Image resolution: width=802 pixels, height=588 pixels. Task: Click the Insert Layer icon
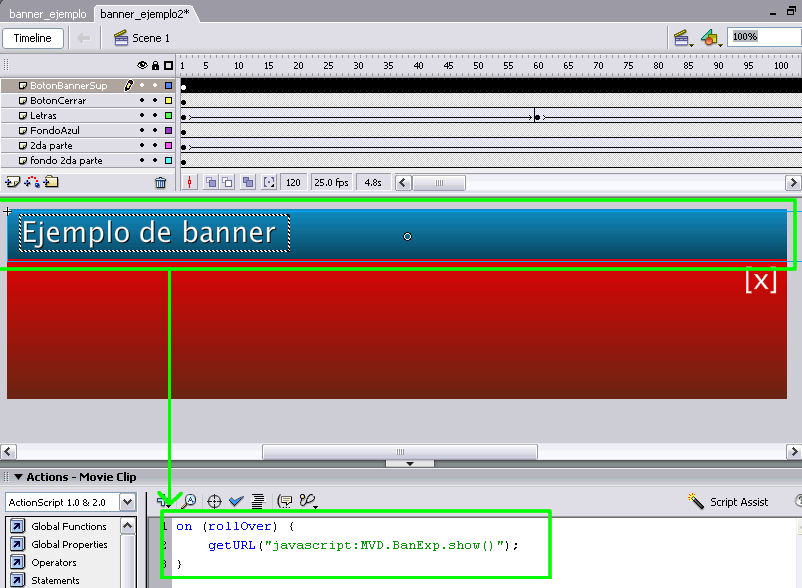click(13, 182)
